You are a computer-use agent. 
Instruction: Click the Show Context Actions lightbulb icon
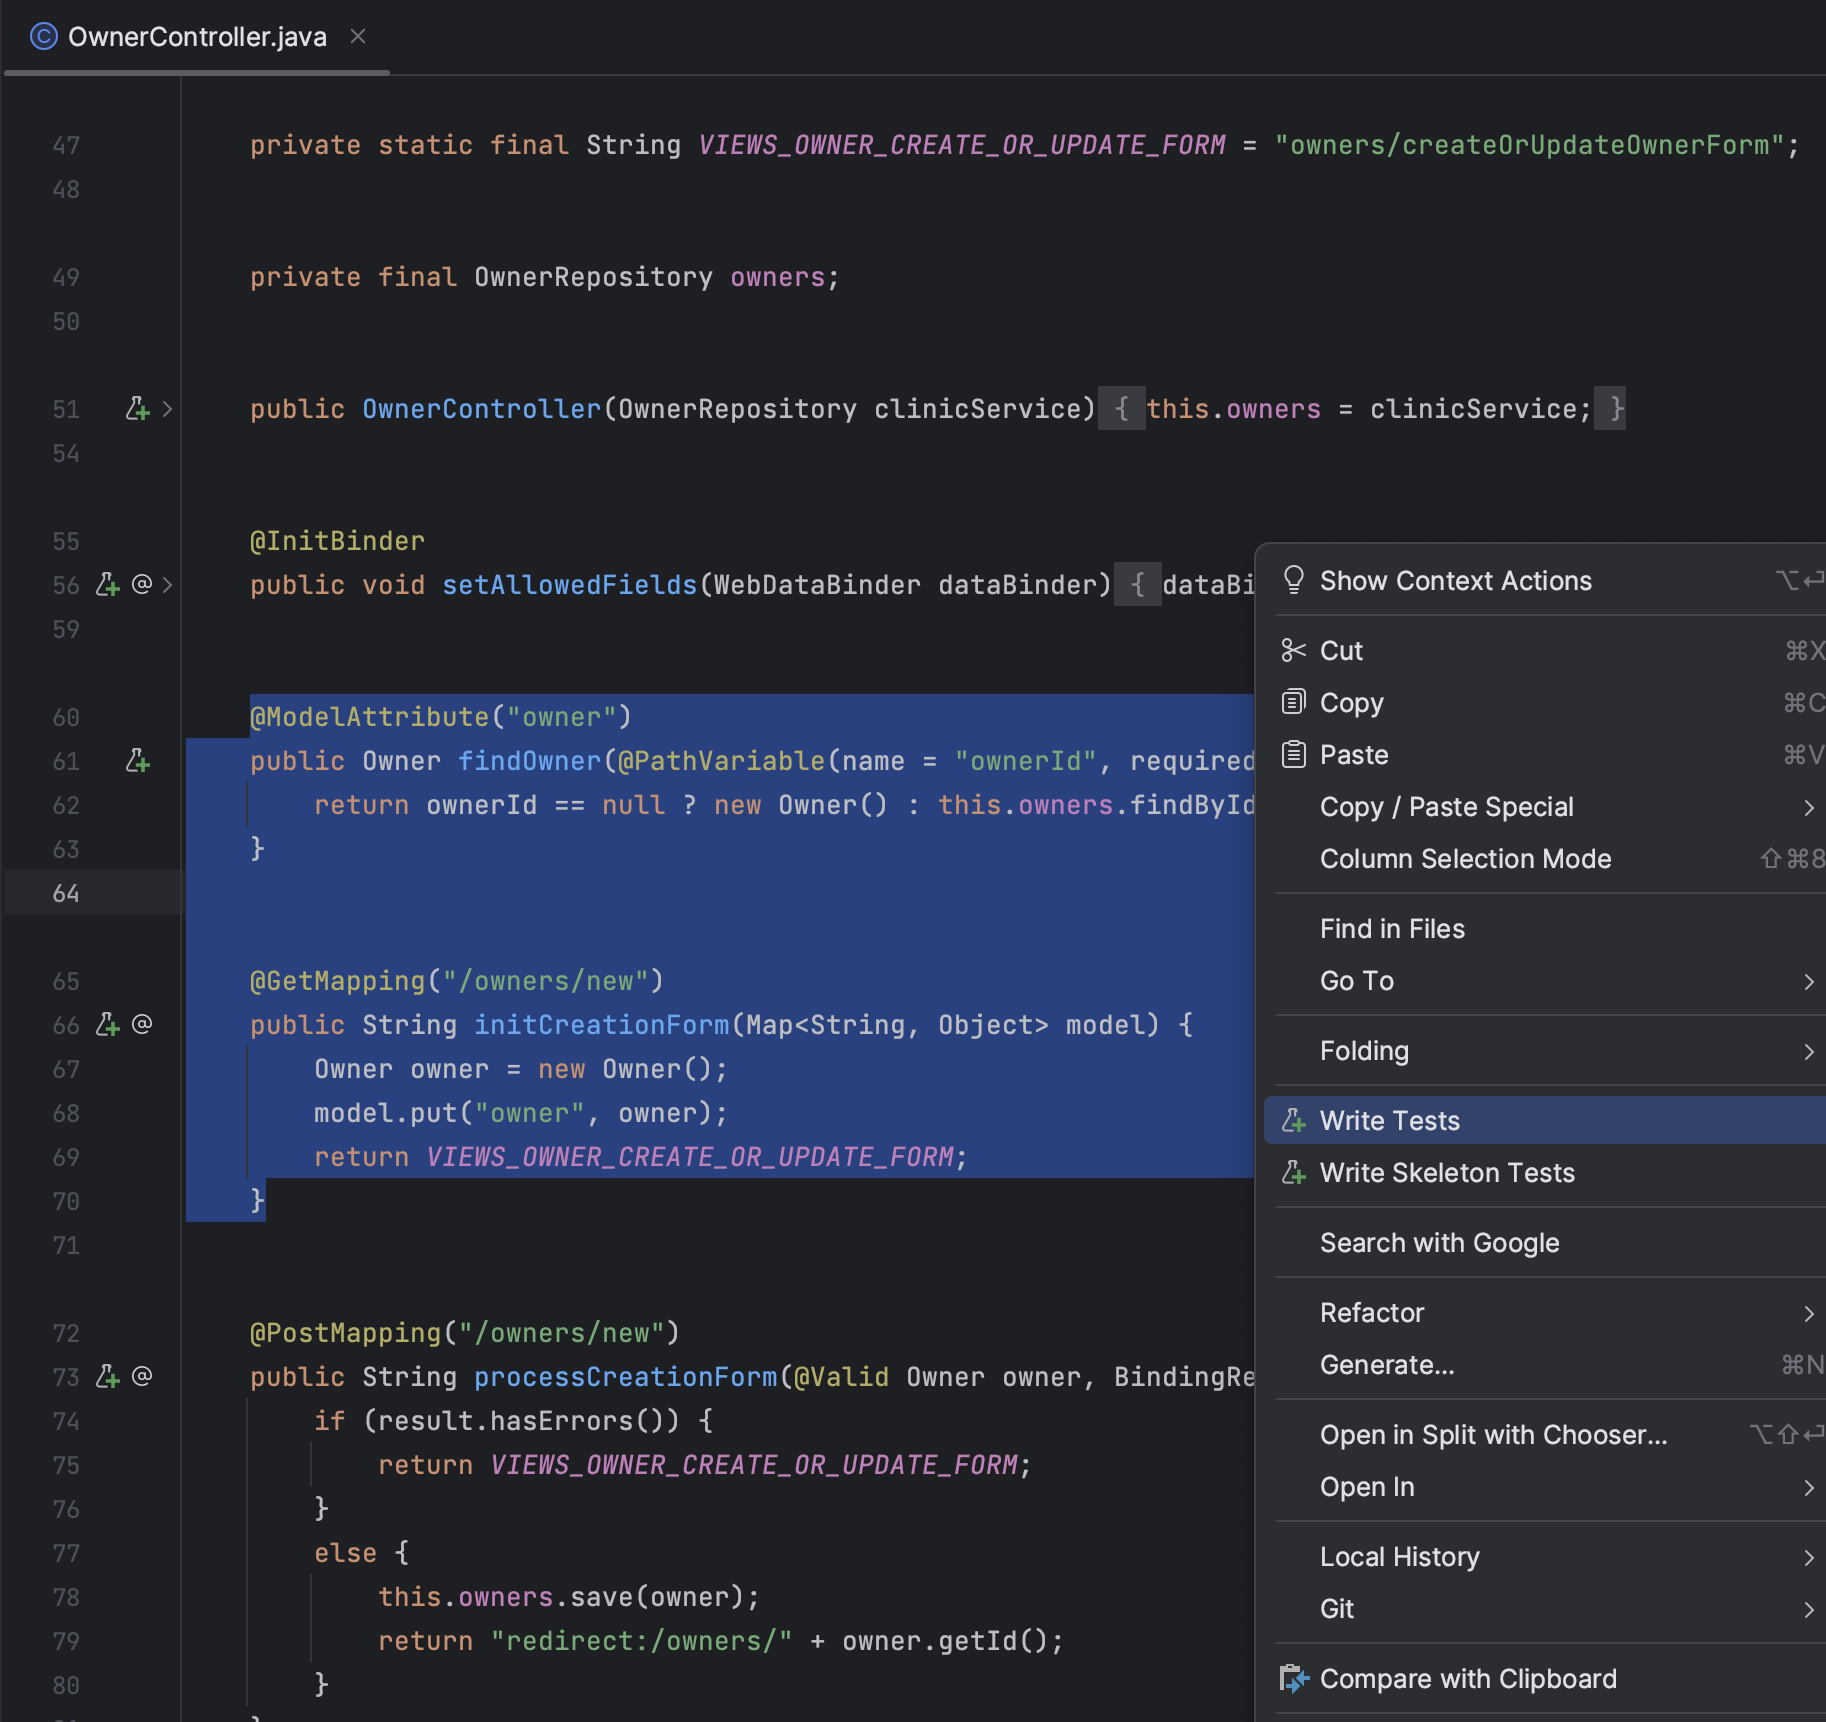[x=1293, y=580]
